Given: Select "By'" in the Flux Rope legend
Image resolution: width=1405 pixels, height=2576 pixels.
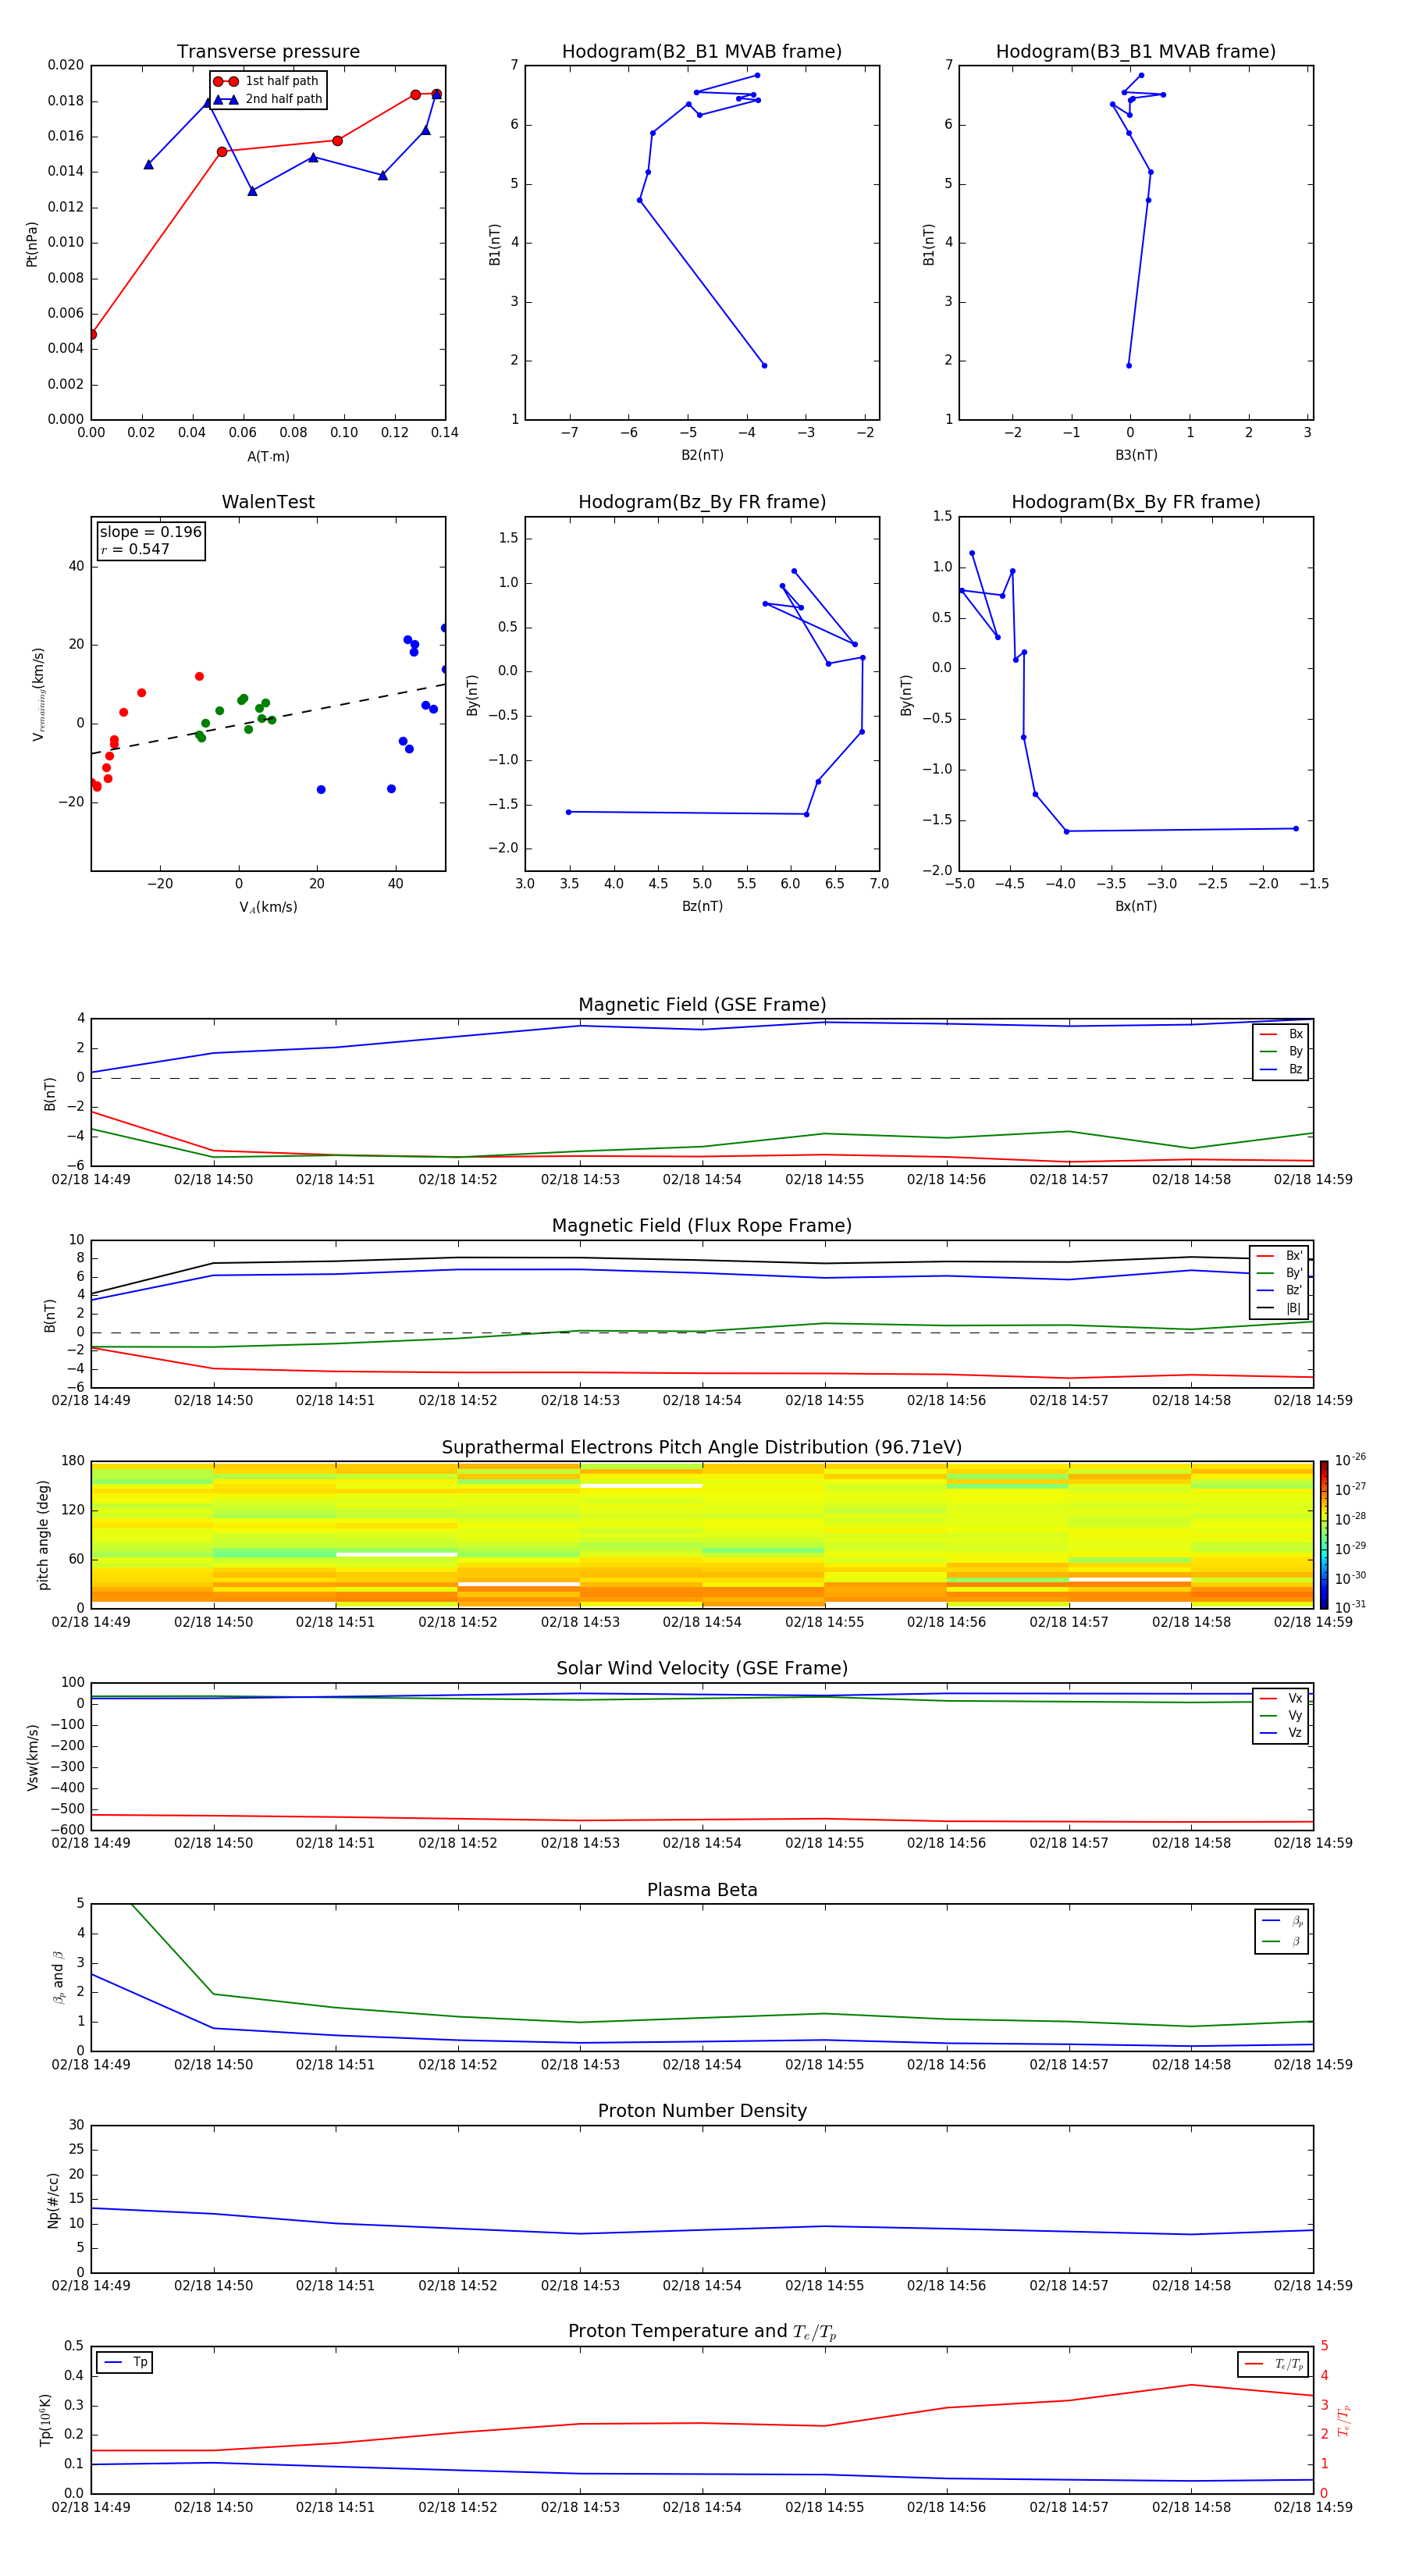Looking at the screenshot, I should pyautogui.click(x=1279, y=1273).
